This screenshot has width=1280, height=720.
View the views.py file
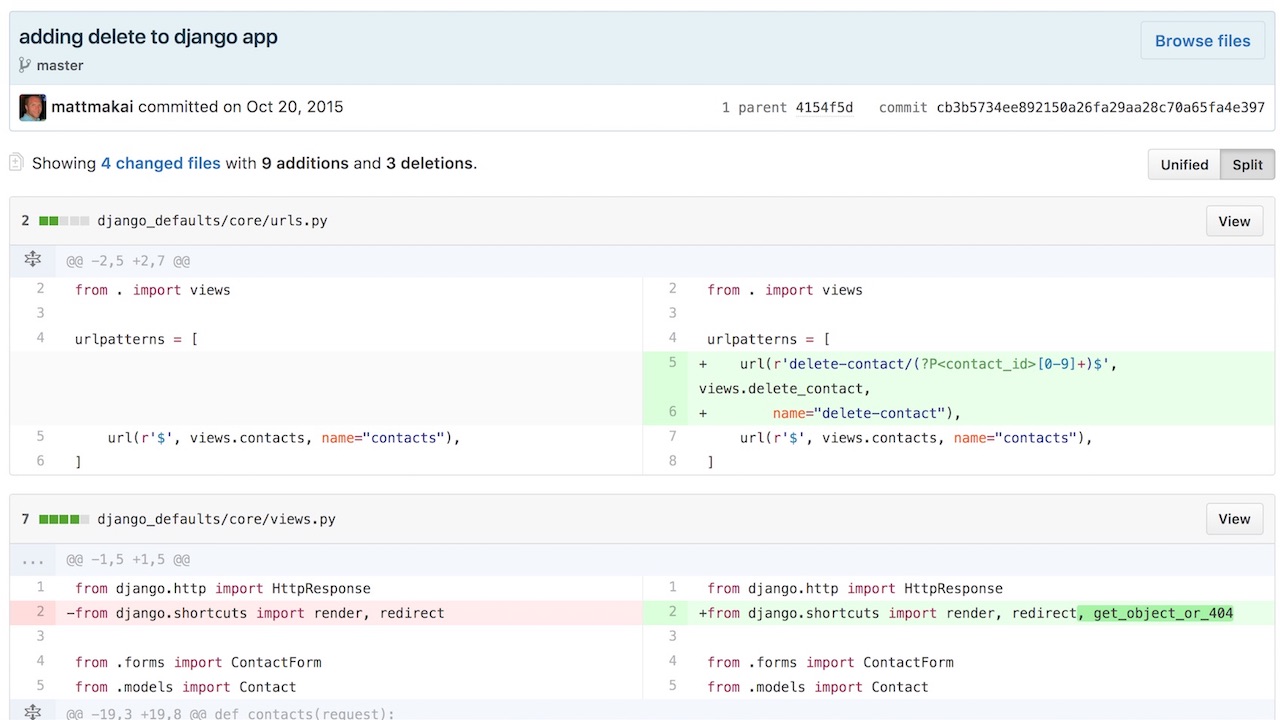(1234, 519)
